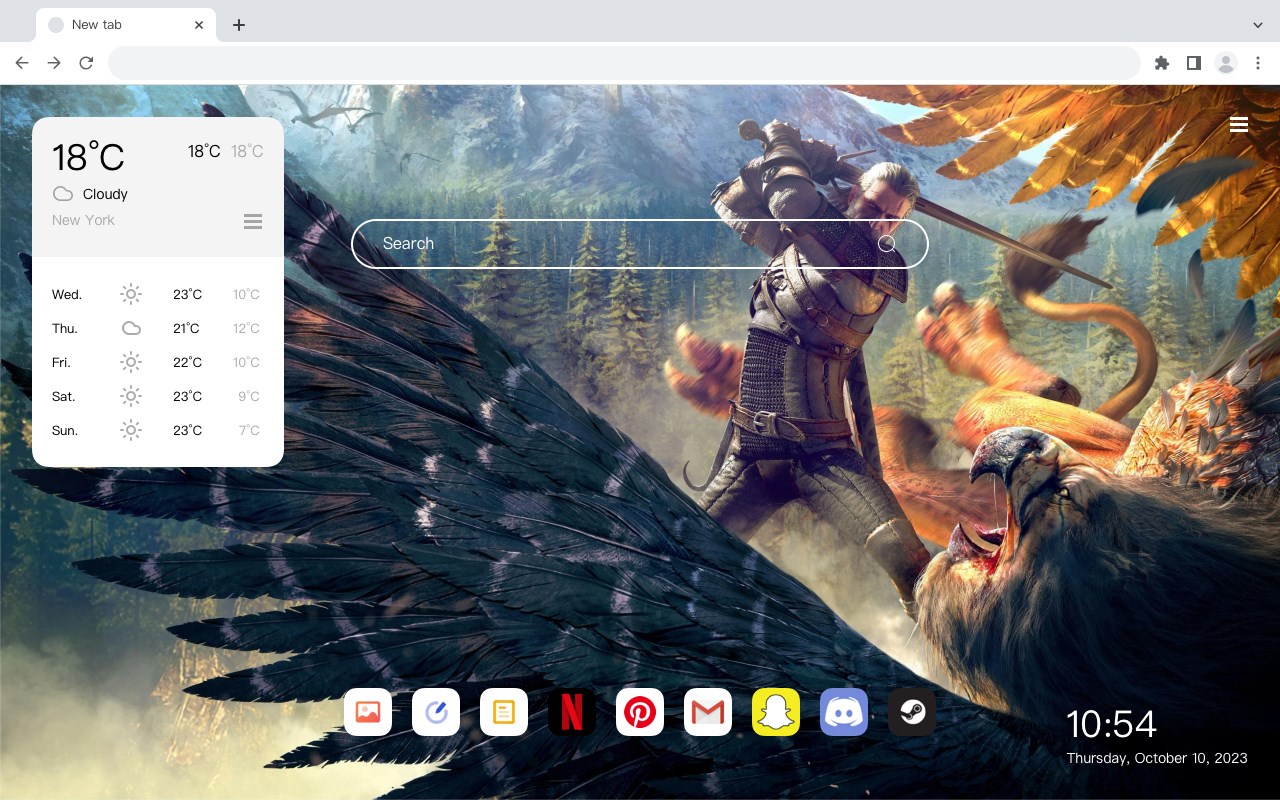Open Chrome three-dot menu
The width and height of the screenshot is (1280, 800).
coord(1258,63)
